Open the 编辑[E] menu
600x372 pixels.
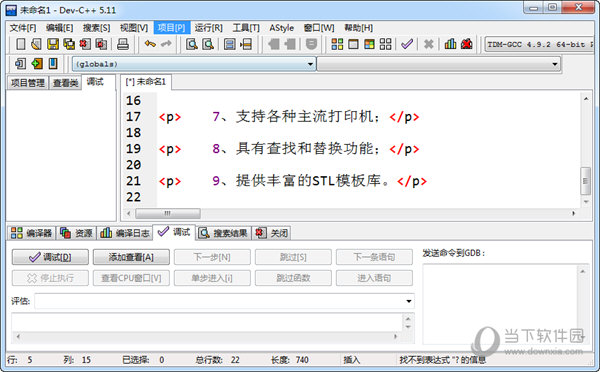[x=59, y=28]
